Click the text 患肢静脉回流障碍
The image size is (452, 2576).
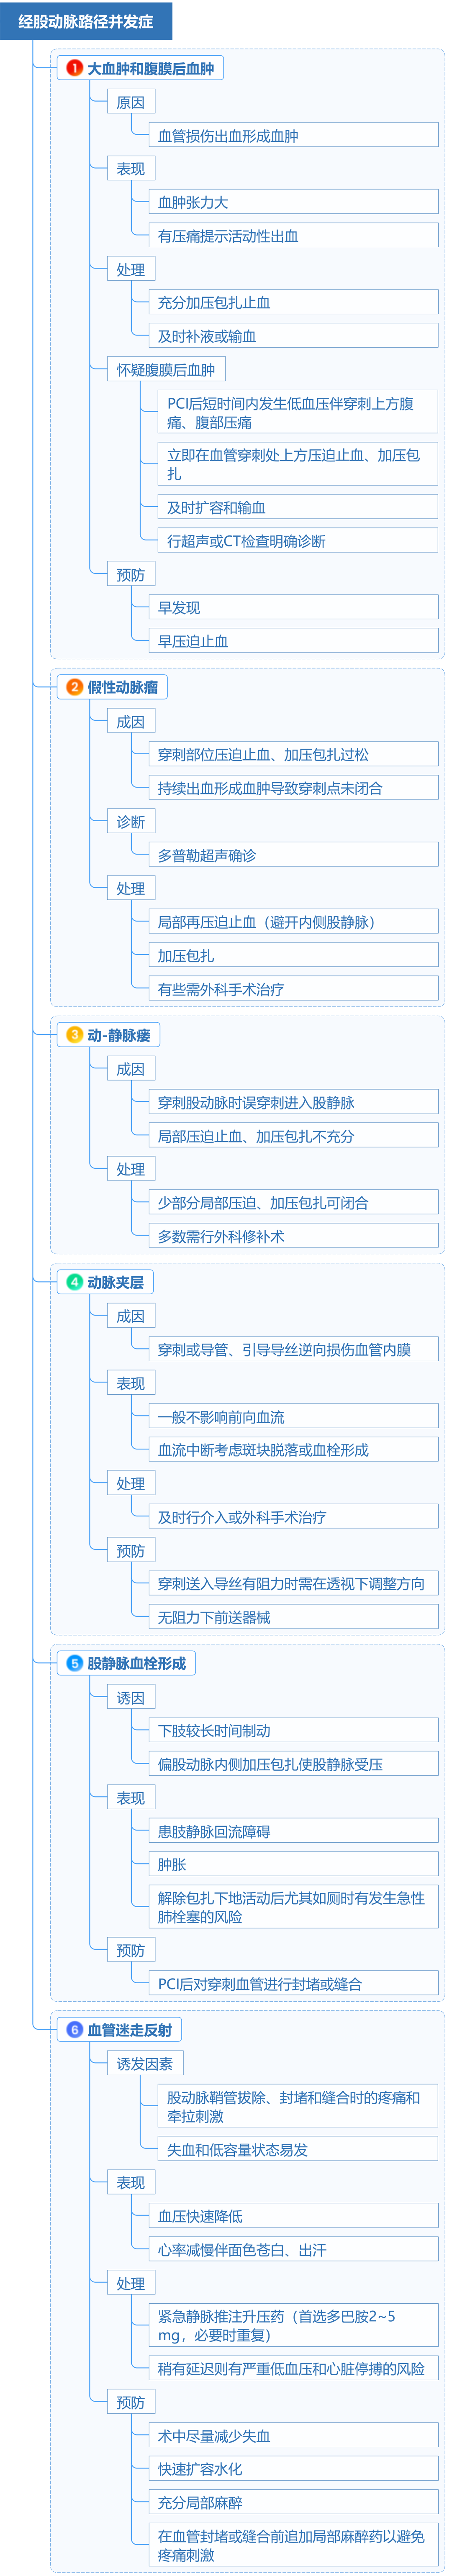[x=214, y=1831]
